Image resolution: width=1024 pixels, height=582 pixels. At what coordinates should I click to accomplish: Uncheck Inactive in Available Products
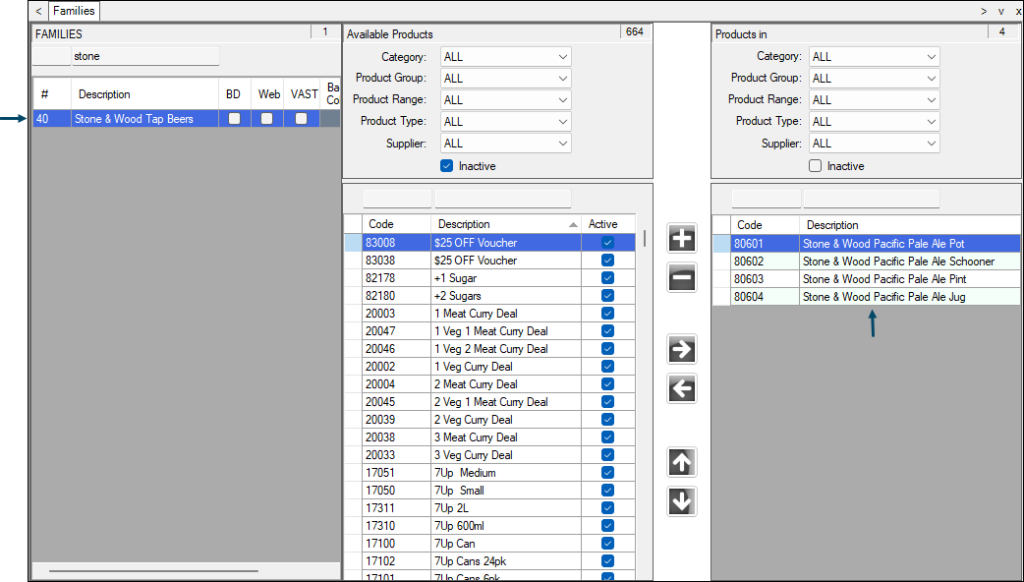(447, 166)
